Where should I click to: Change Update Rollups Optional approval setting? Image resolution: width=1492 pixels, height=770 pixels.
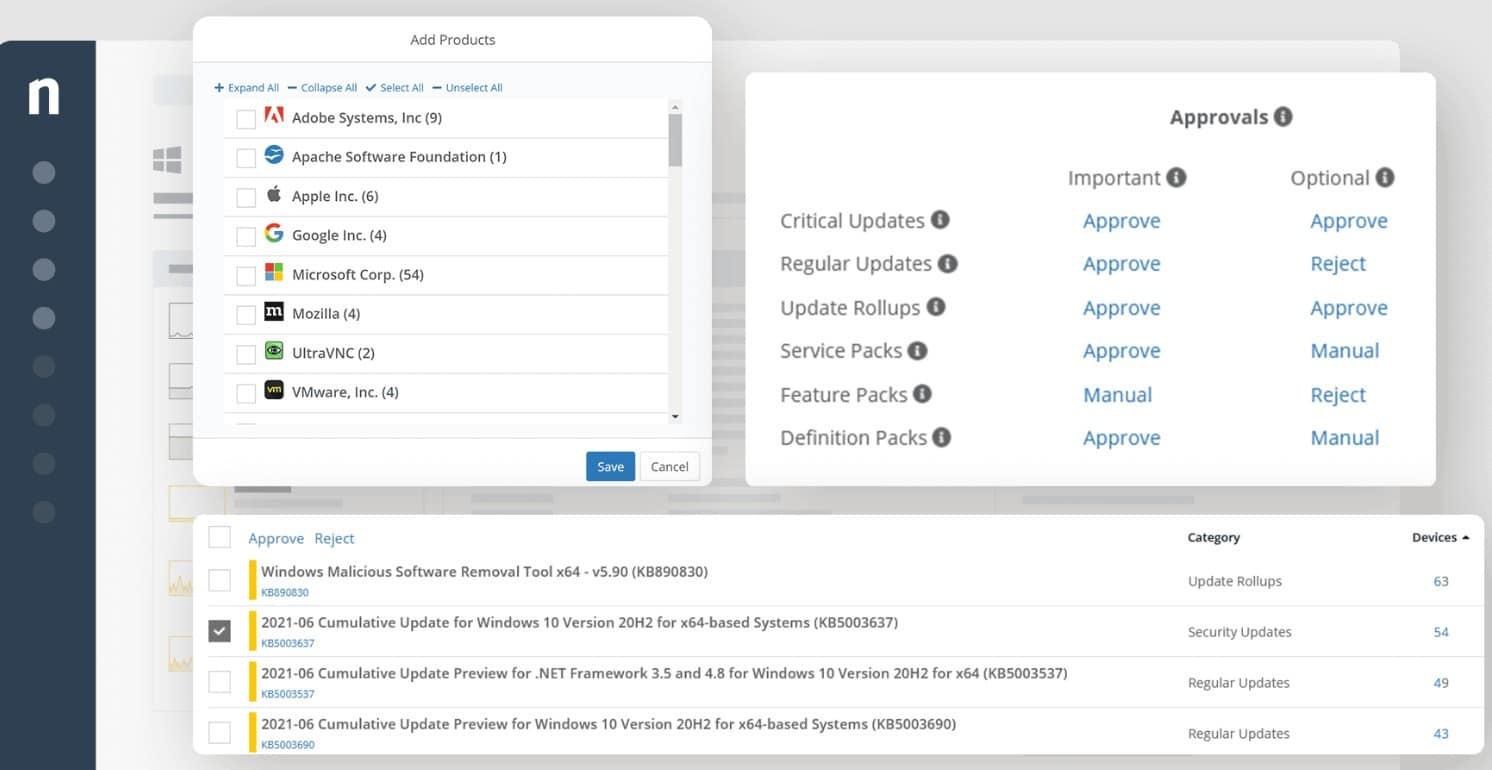click(1349, 308)
